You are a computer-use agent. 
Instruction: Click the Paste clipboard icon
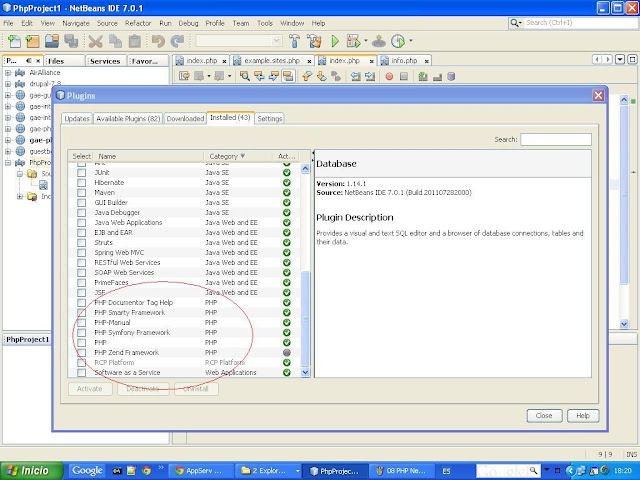[x=135, y=41]
